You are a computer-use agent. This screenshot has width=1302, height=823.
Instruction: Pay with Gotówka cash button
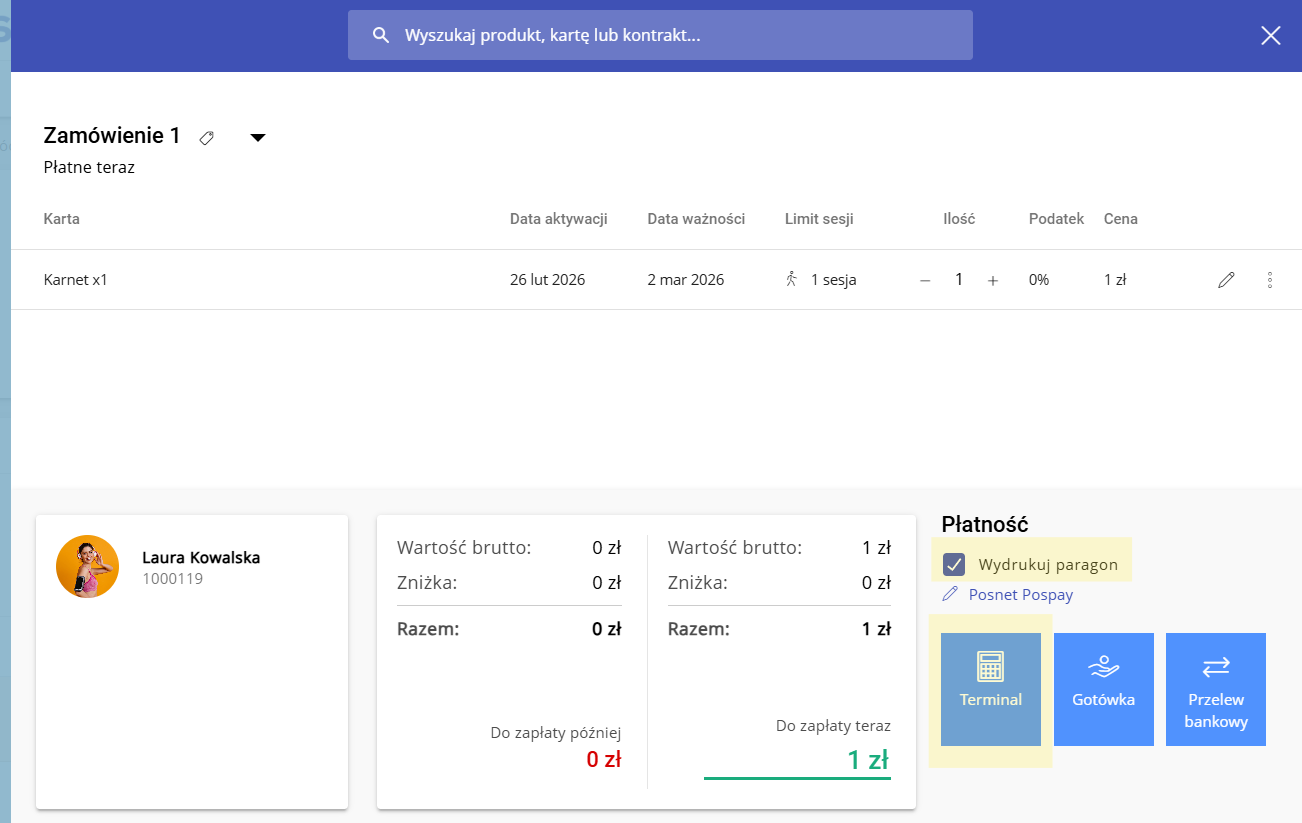pyautogui.click(x=1103, y=689)
